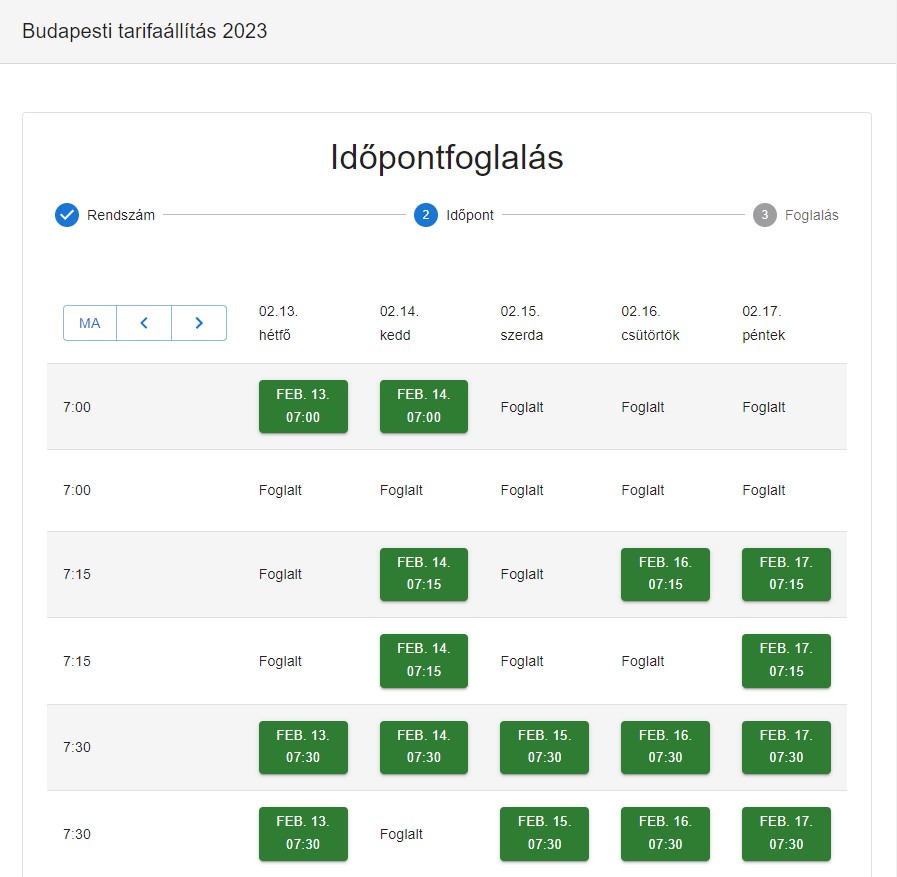Open the Foglalás step label
Screen dimensions: 897x877
(x=811, y=215)
